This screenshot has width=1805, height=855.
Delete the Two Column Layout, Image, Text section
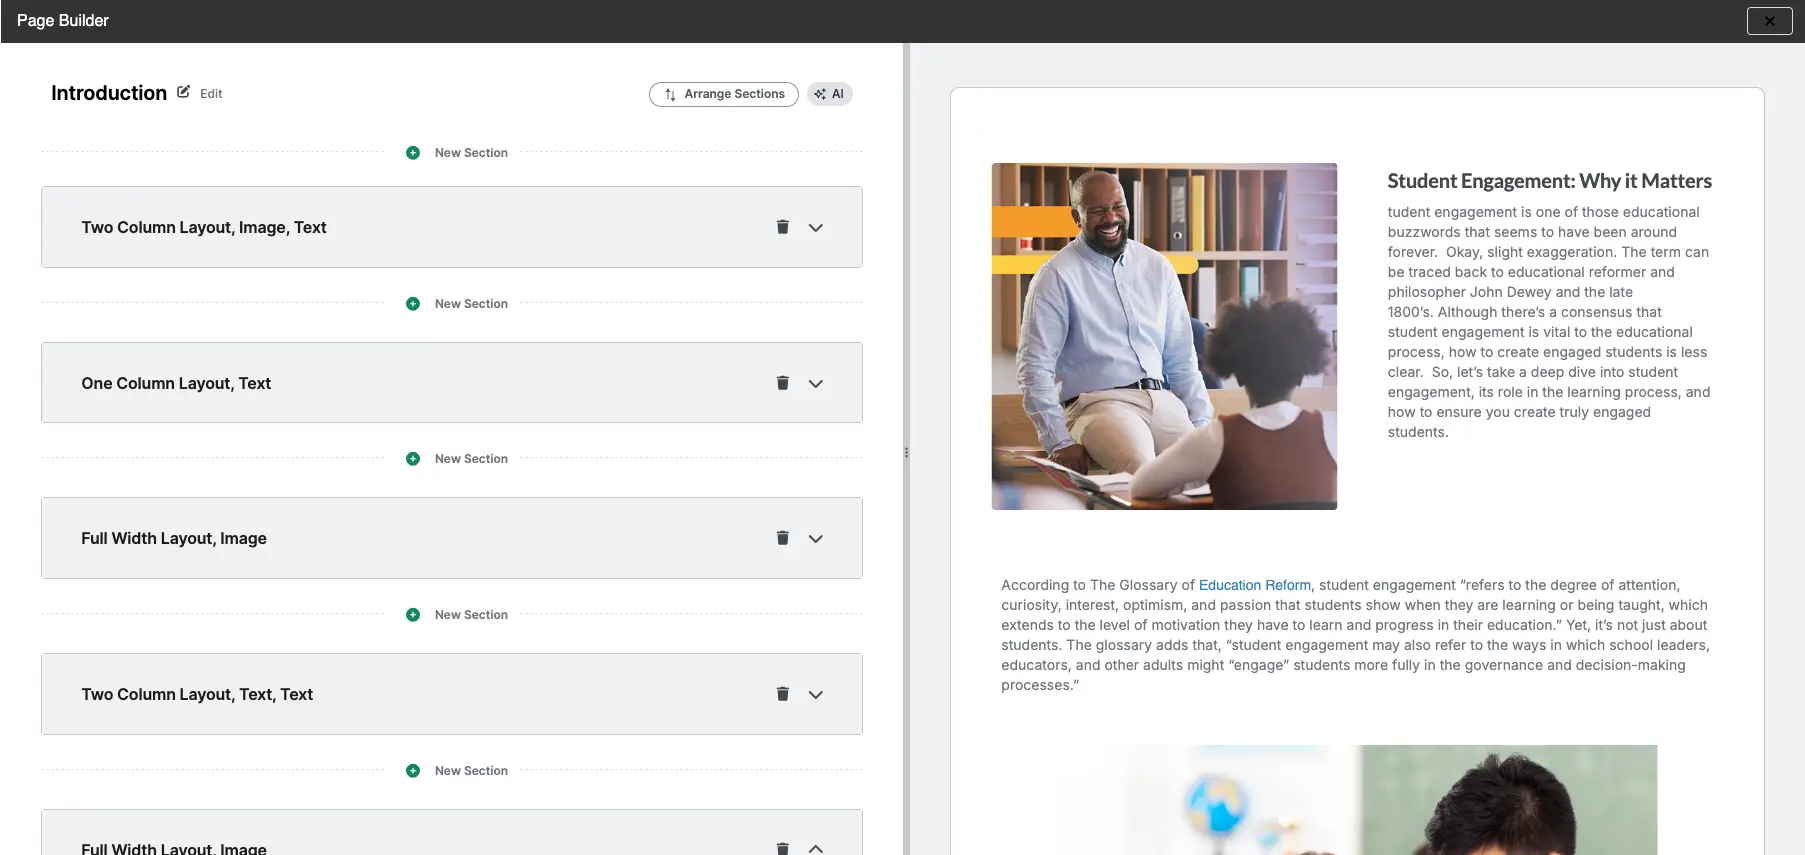tap(783, 227)
